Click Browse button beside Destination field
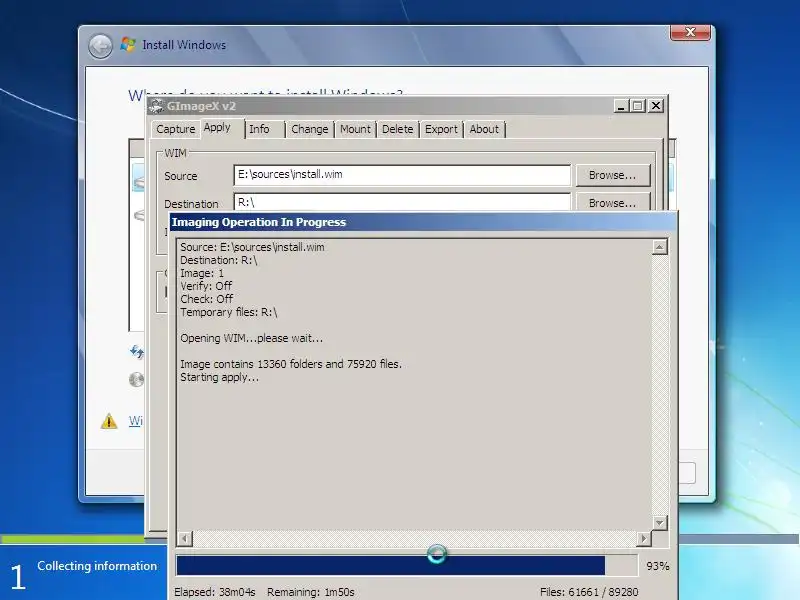This screenshot has width=800, height=600. click(x=613, y=202)
